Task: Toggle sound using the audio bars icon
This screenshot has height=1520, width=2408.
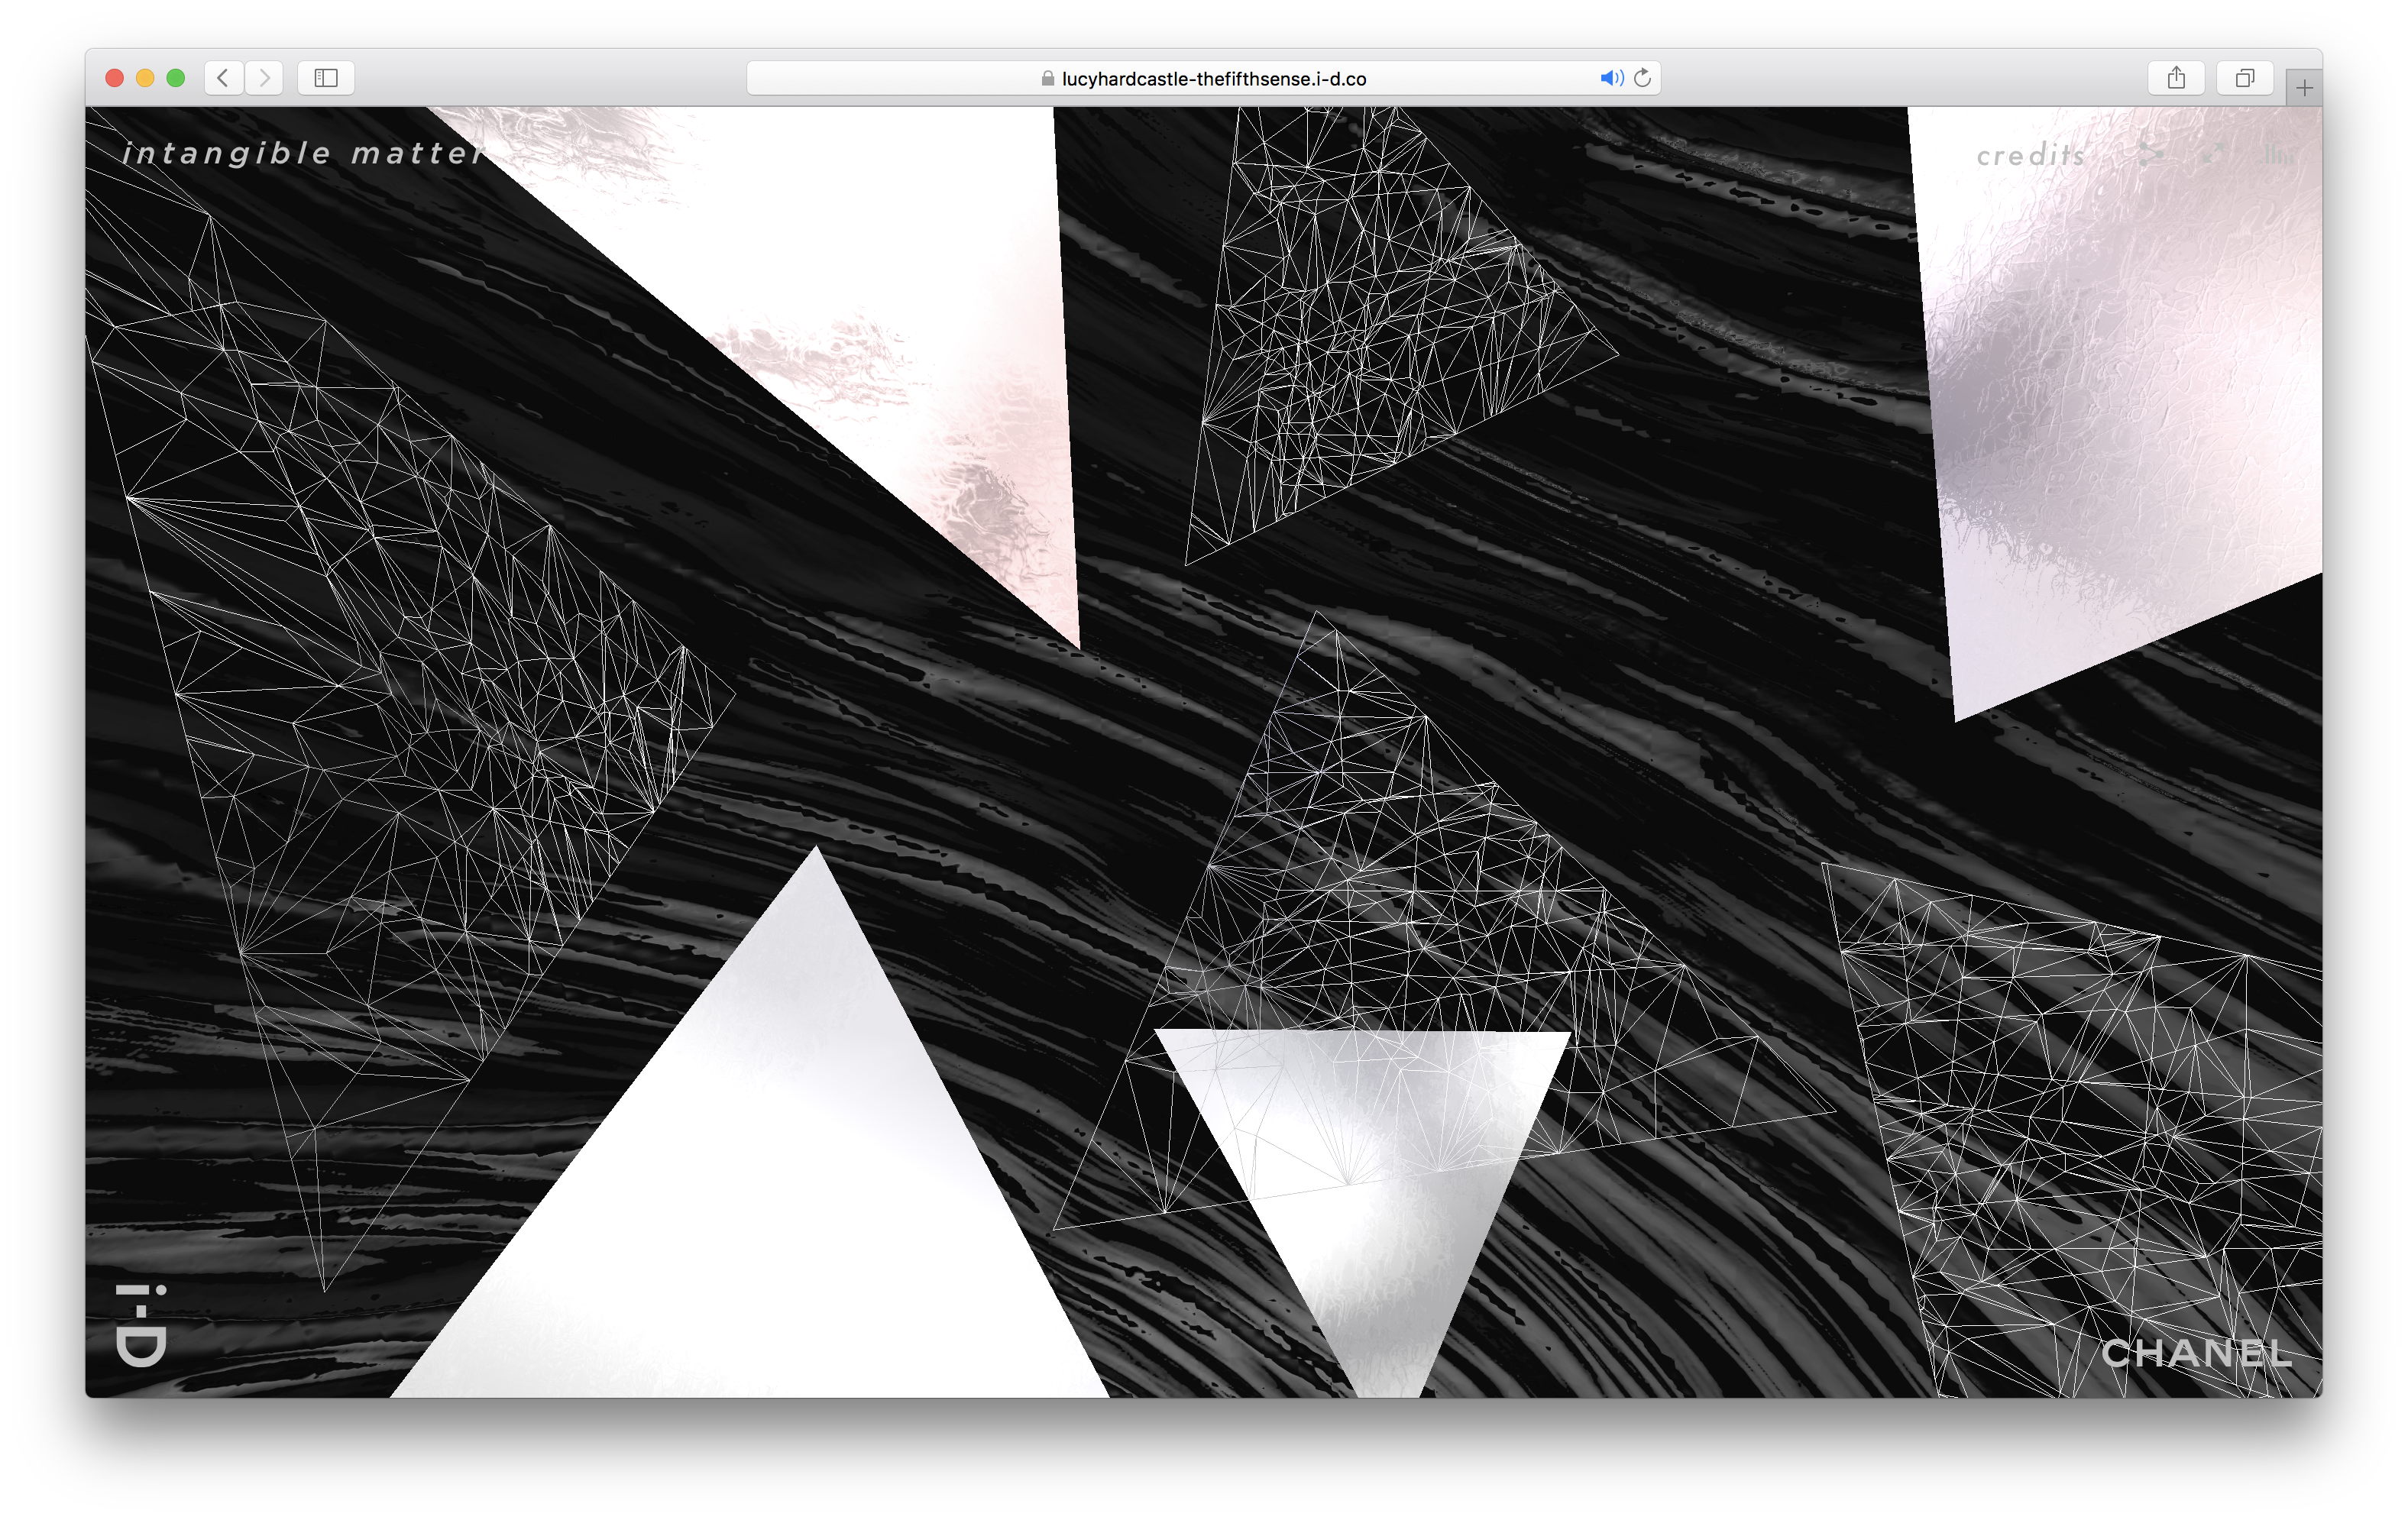Action: [x=2277, y=154]
